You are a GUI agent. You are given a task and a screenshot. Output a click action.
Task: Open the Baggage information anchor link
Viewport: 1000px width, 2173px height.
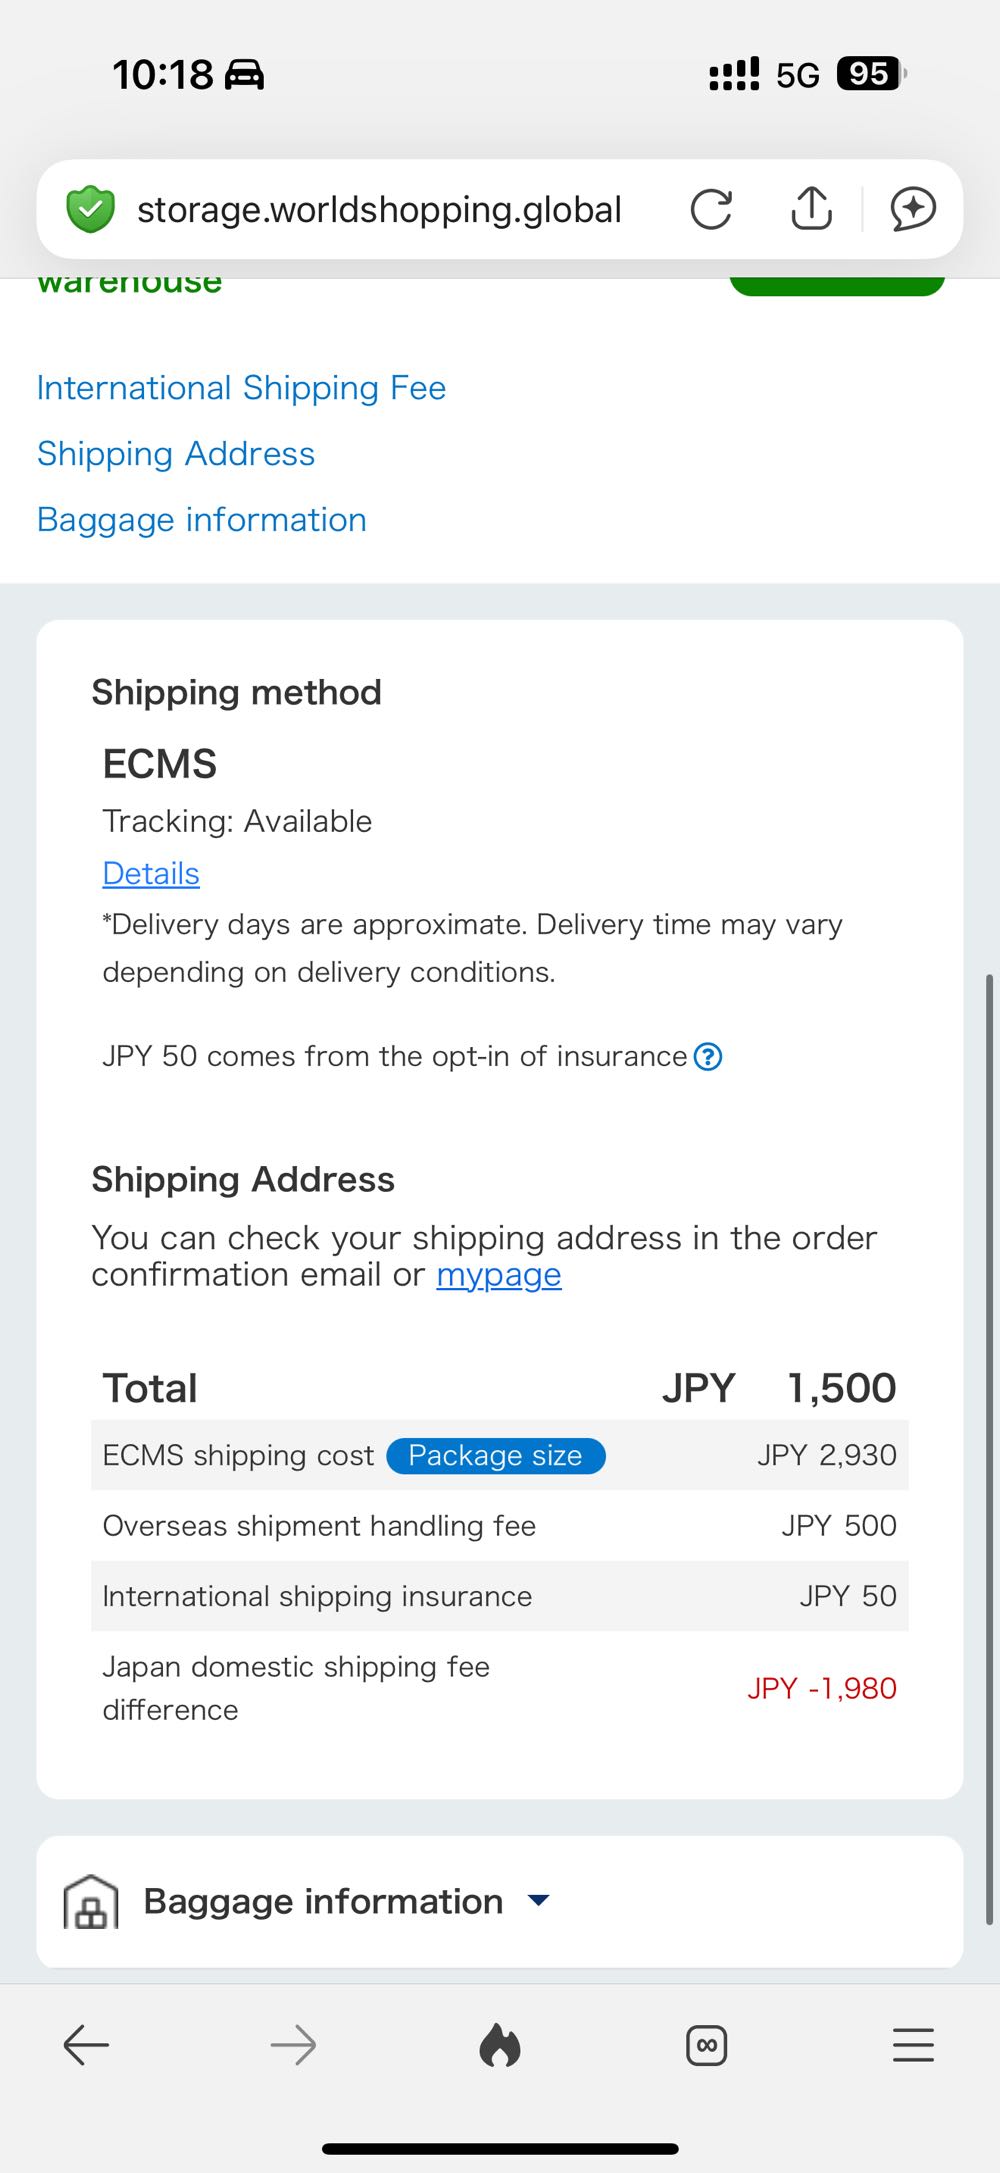(x=202, y=520)
